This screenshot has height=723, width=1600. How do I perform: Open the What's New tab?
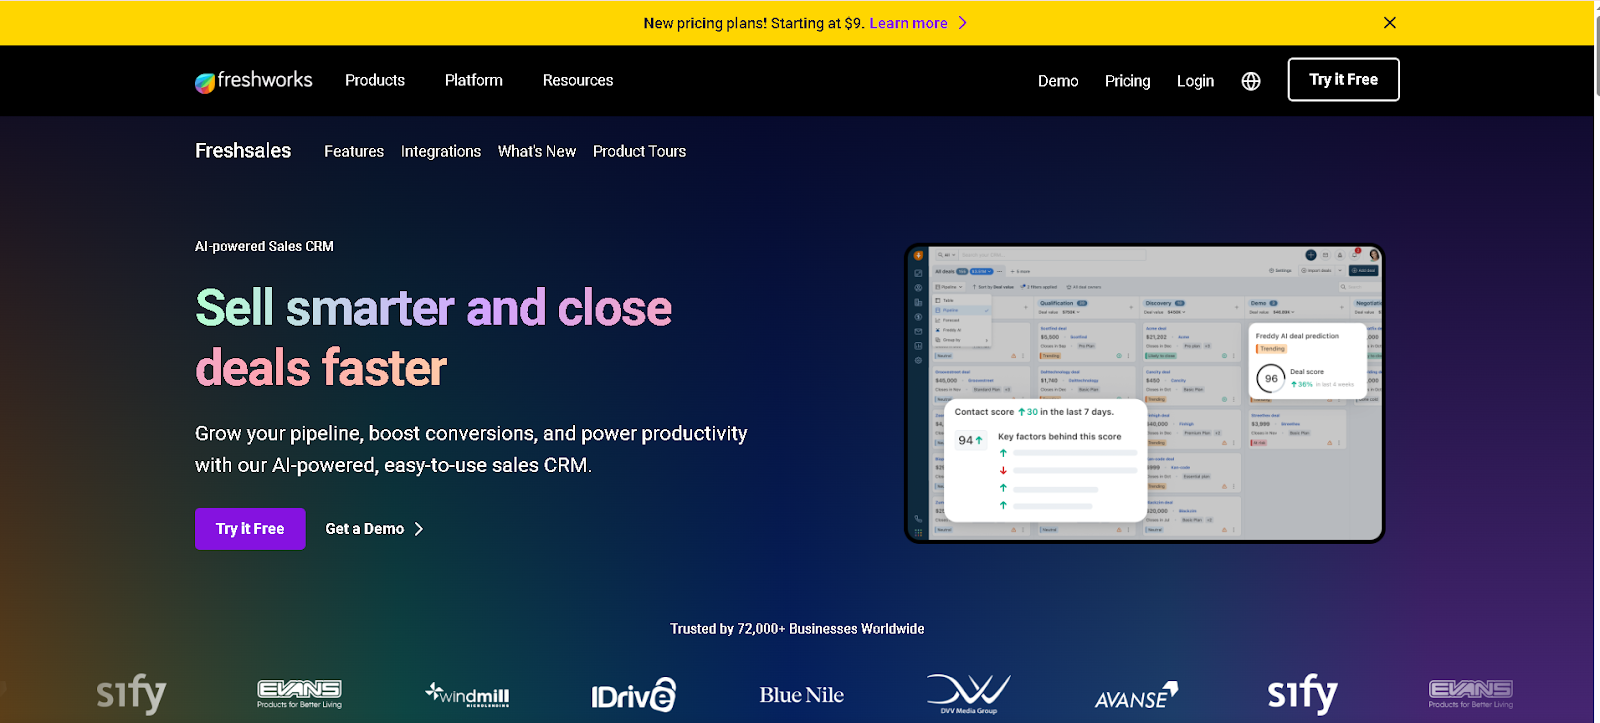point(537,152)
